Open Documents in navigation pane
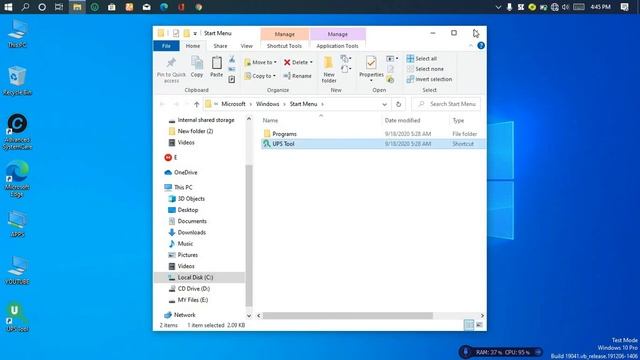This screenshot has height=360, width=640. click(x=192, y=221)
